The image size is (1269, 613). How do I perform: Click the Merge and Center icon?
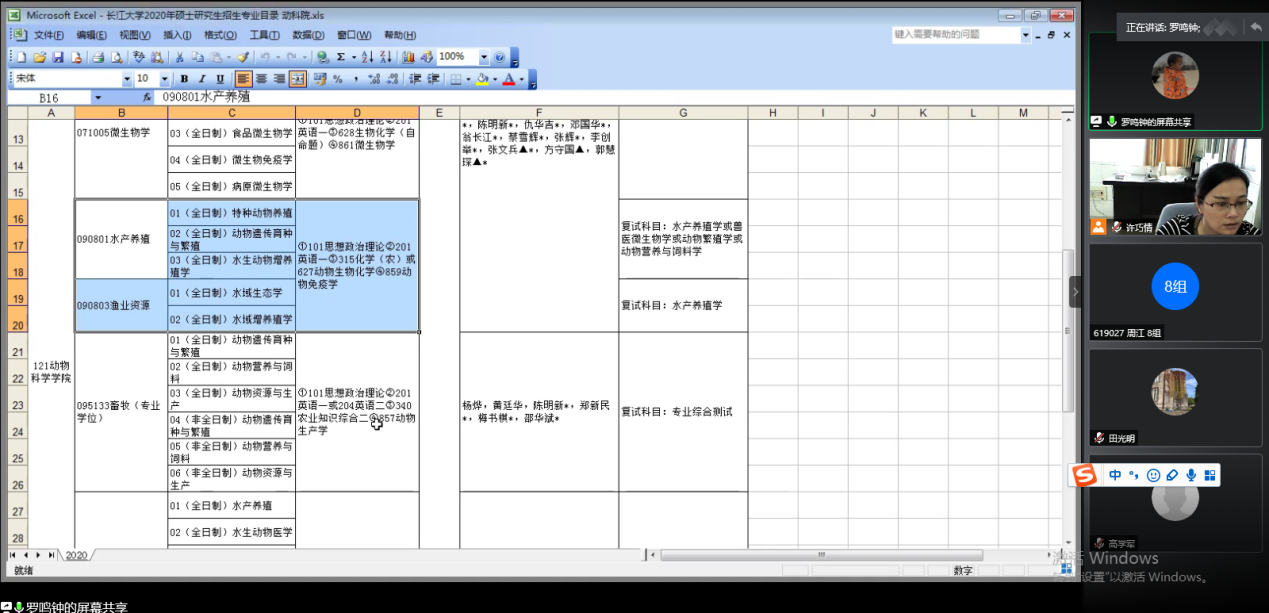(298, 79)
